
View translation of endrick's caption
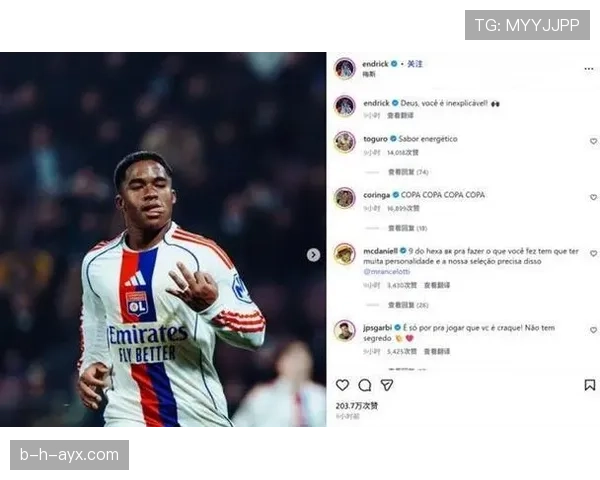[400, 115]
